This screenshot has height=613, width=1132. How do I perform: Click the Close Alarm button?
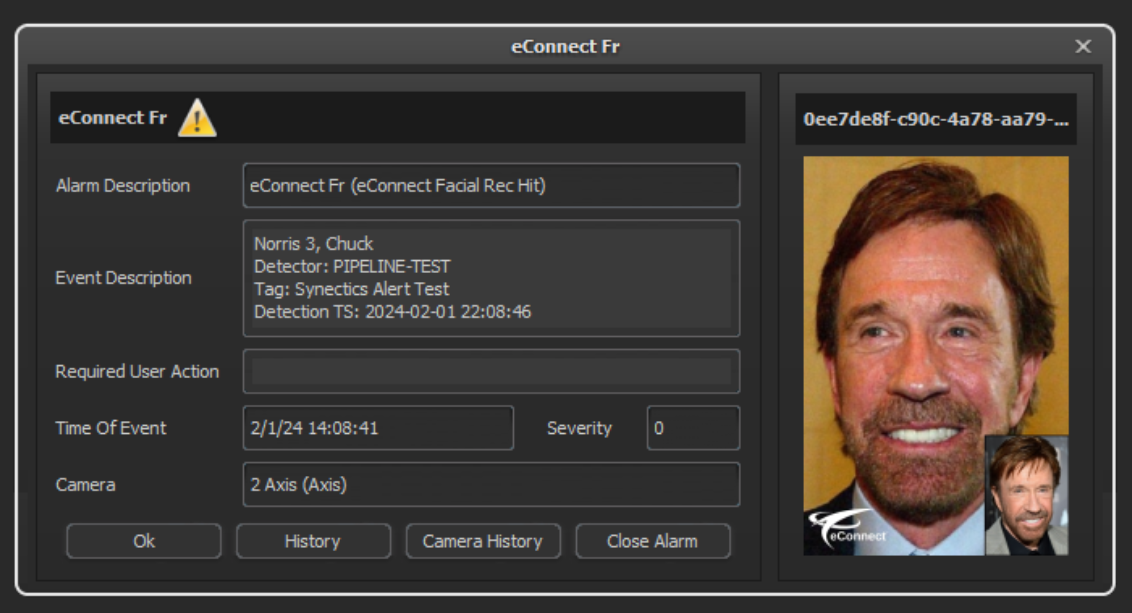(x=652, y=541)
